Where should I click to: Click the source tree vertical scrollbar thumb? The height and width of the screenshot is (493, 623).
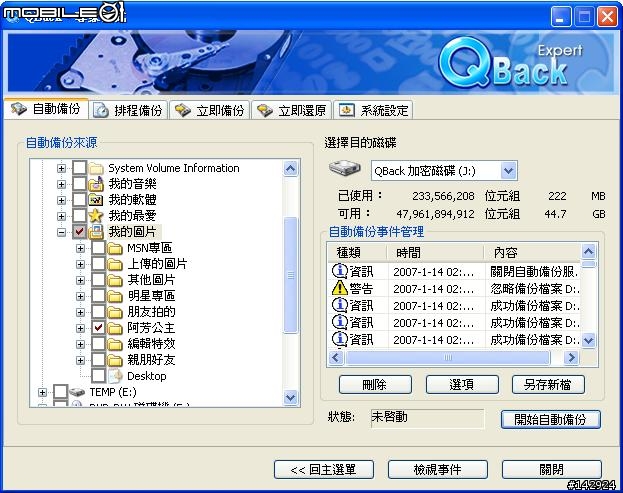[291, 275]
